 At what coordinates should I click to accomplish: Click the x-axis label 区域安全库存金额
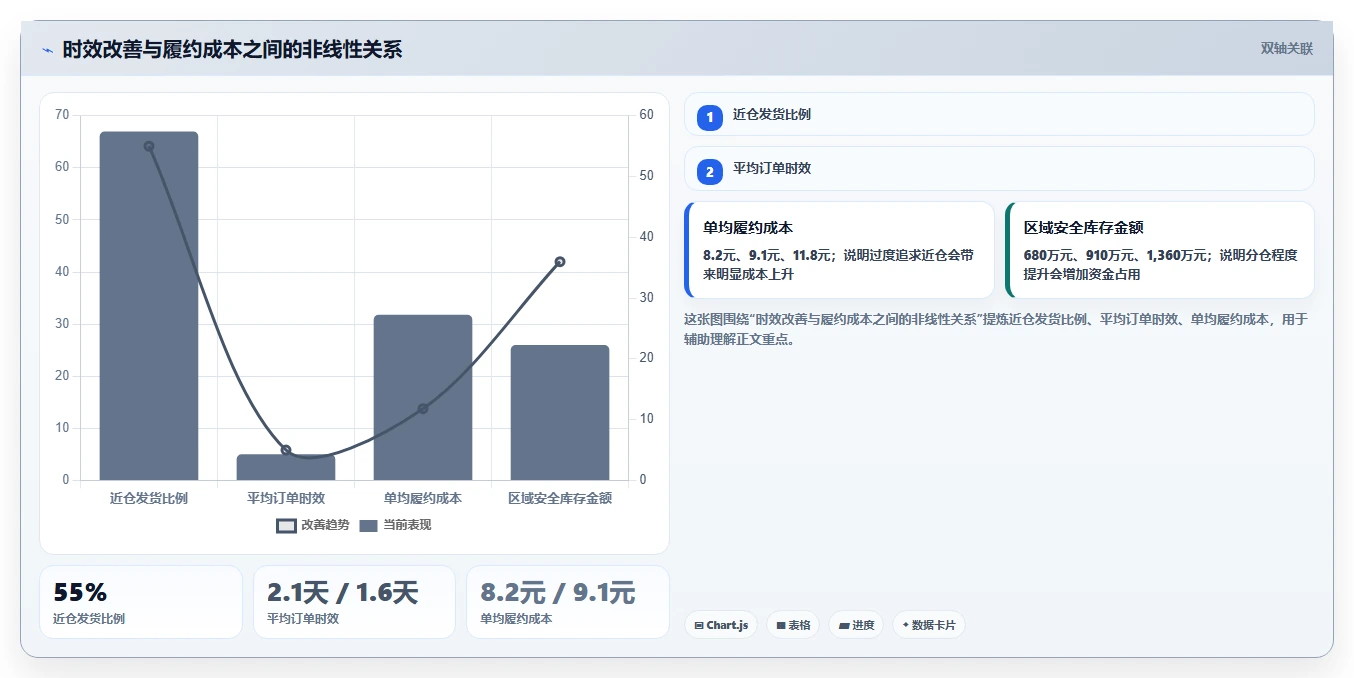tap(560, 497)
